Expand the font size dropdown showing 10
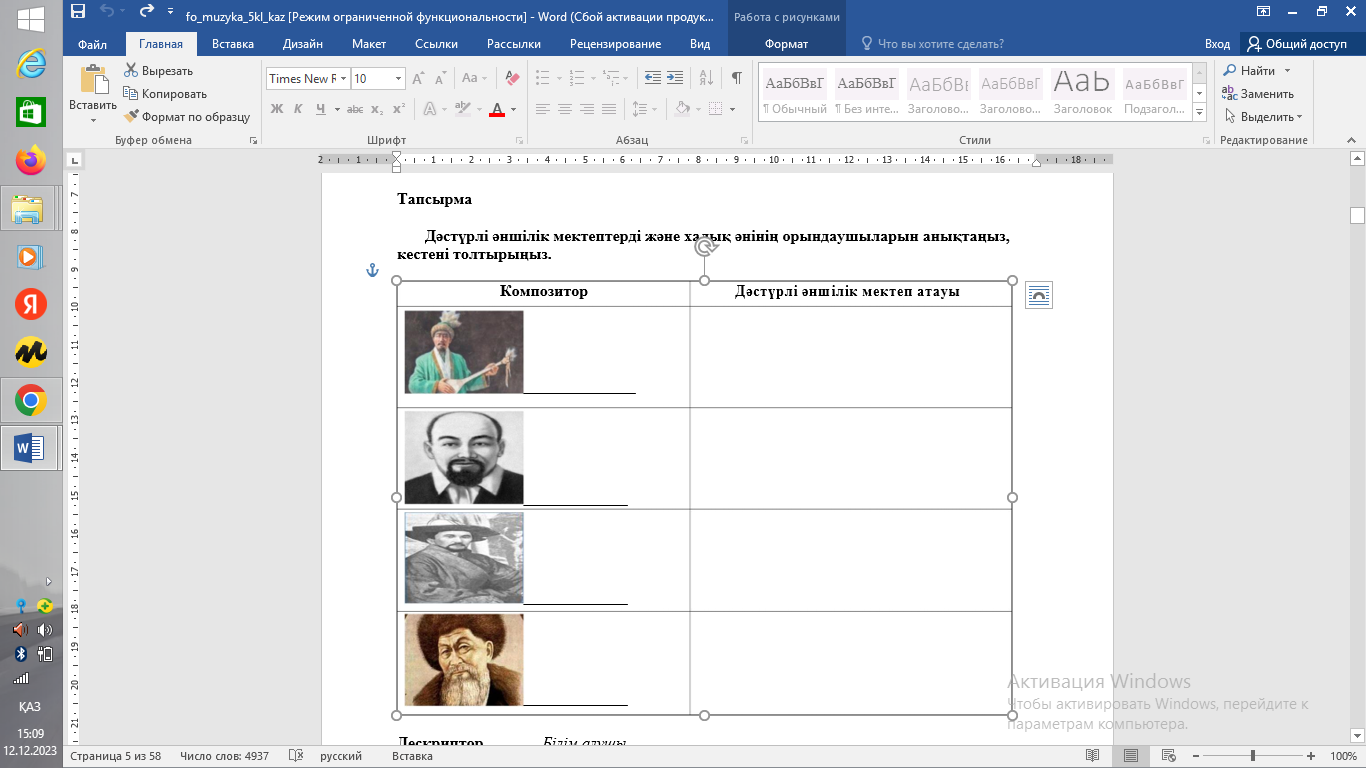The height and width of the screenshot is (768, 1366). (399, 78)
